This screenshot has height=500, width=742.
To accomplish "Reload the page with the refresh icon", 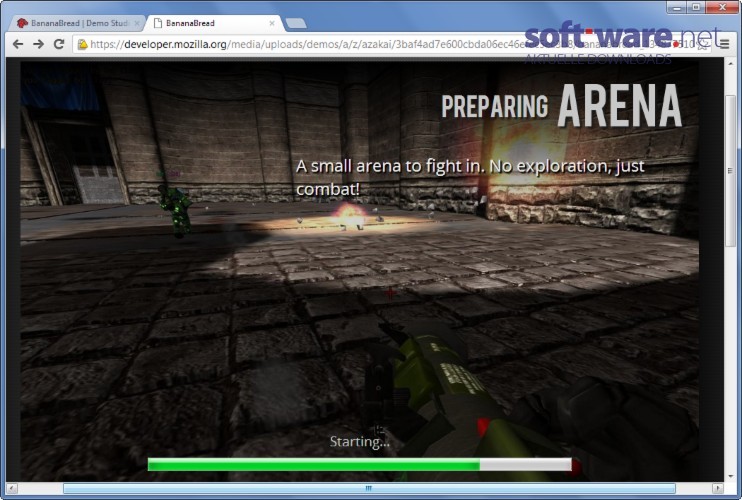I will (x=59, y=44).
